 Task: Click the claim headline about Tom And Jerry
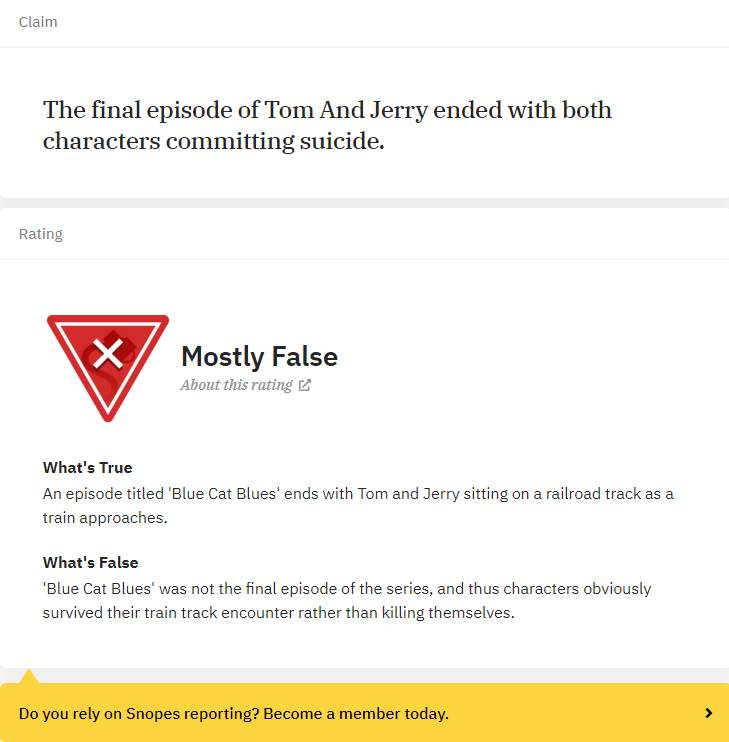(x=327, y=125)
